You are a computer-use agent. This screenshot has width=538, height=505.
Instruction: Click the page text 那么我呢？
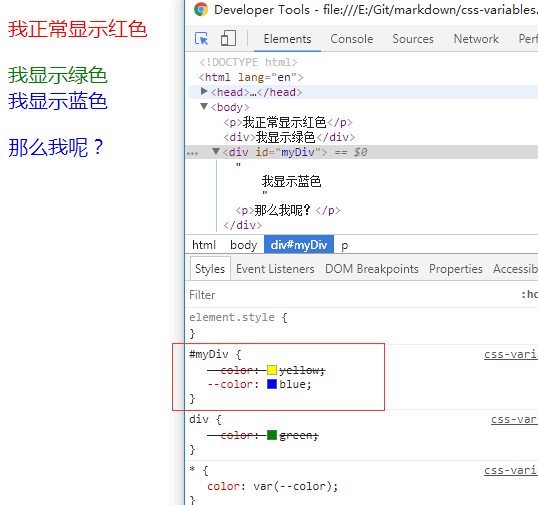tap(56, 147)
